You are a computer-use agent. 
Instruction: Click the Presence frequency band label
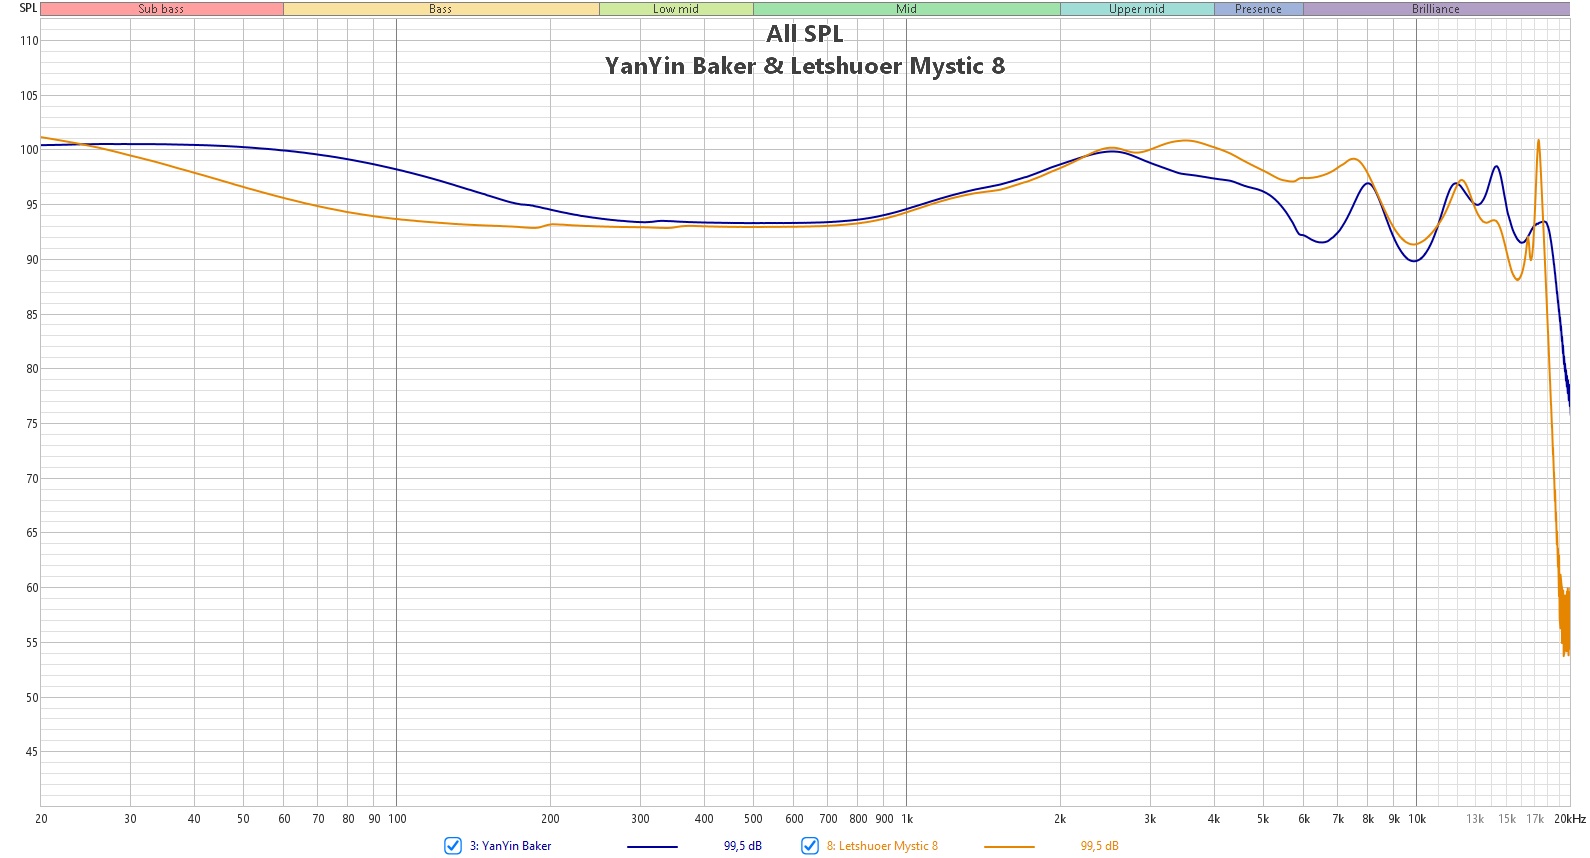[1258, 9]
